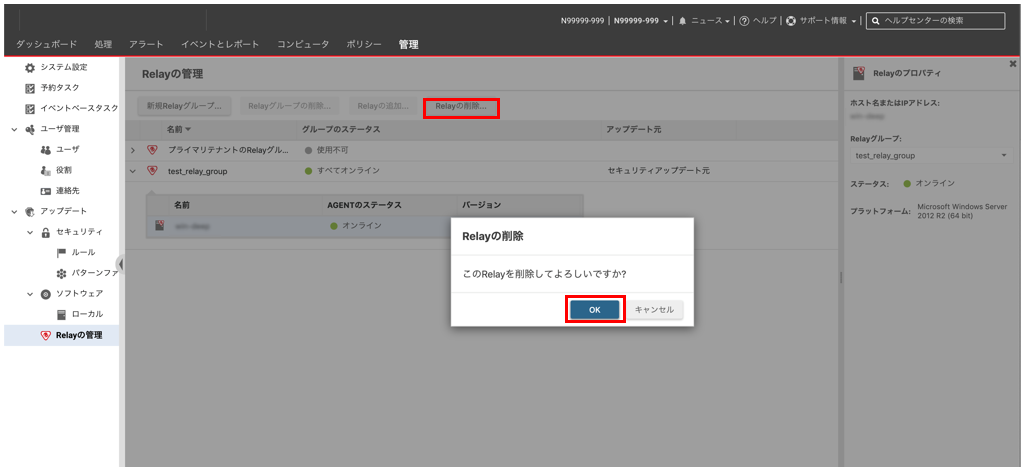The height and width of the screenshot is (473, 1031).
Task: Open the アラート tab
Action: [x=146, y=44]
